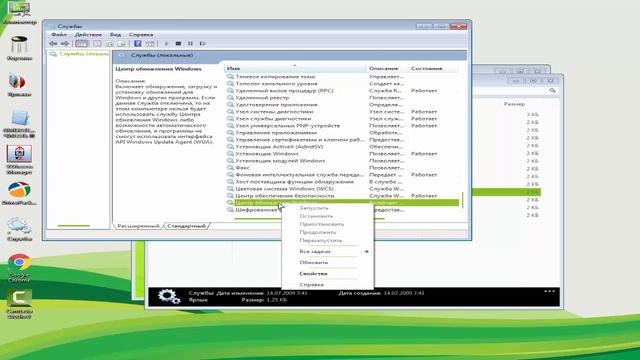Image resolution: width=640 pixels, height=360 pixels.
Task: Click the gear icon of Установщик модулей Windows row
Action: pyautogui.click(x=230, y=161)
